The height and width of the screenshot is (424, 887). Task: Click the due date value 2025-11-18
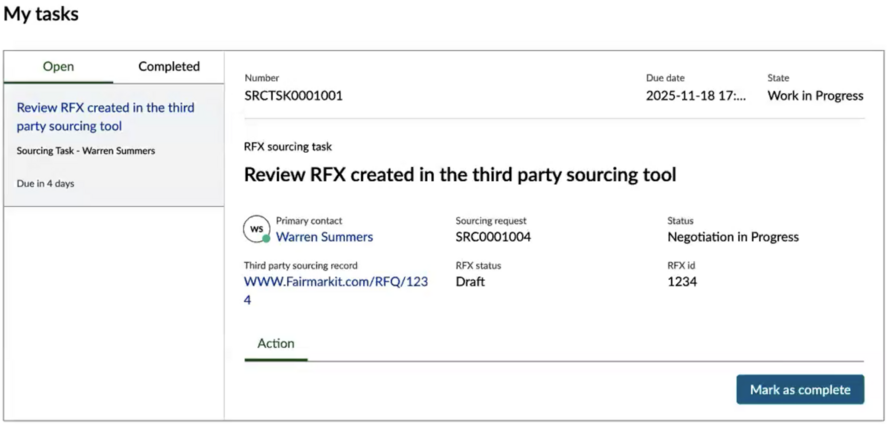pos(696,96)
